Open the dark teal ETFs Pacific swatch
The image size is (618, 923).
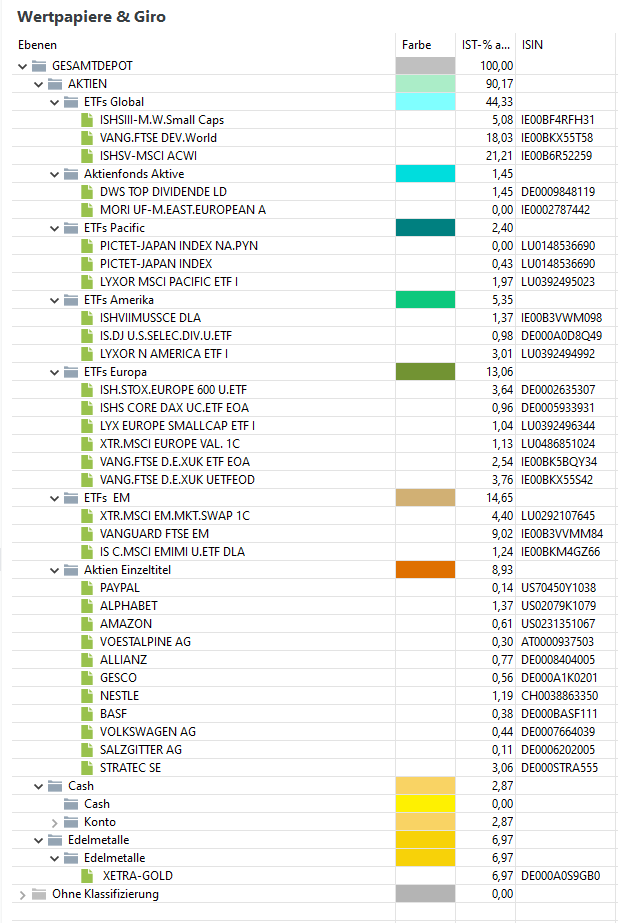[x=425, y=228]
